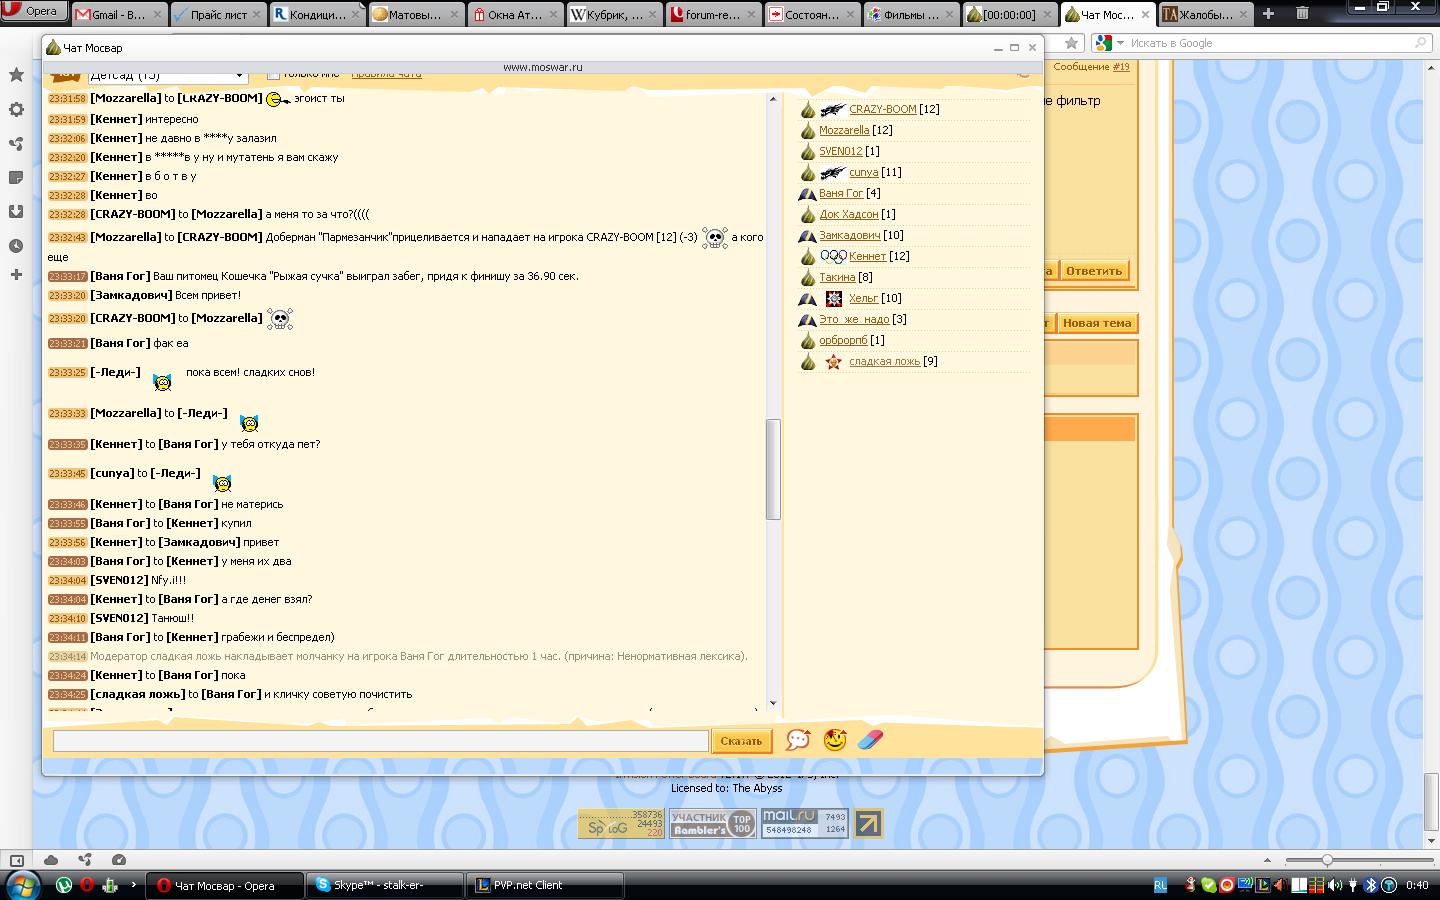Screen dimensions: 1440x900
Task: Click Хельг in the user list
Action: pyautogui.click(x=863, y=298)
